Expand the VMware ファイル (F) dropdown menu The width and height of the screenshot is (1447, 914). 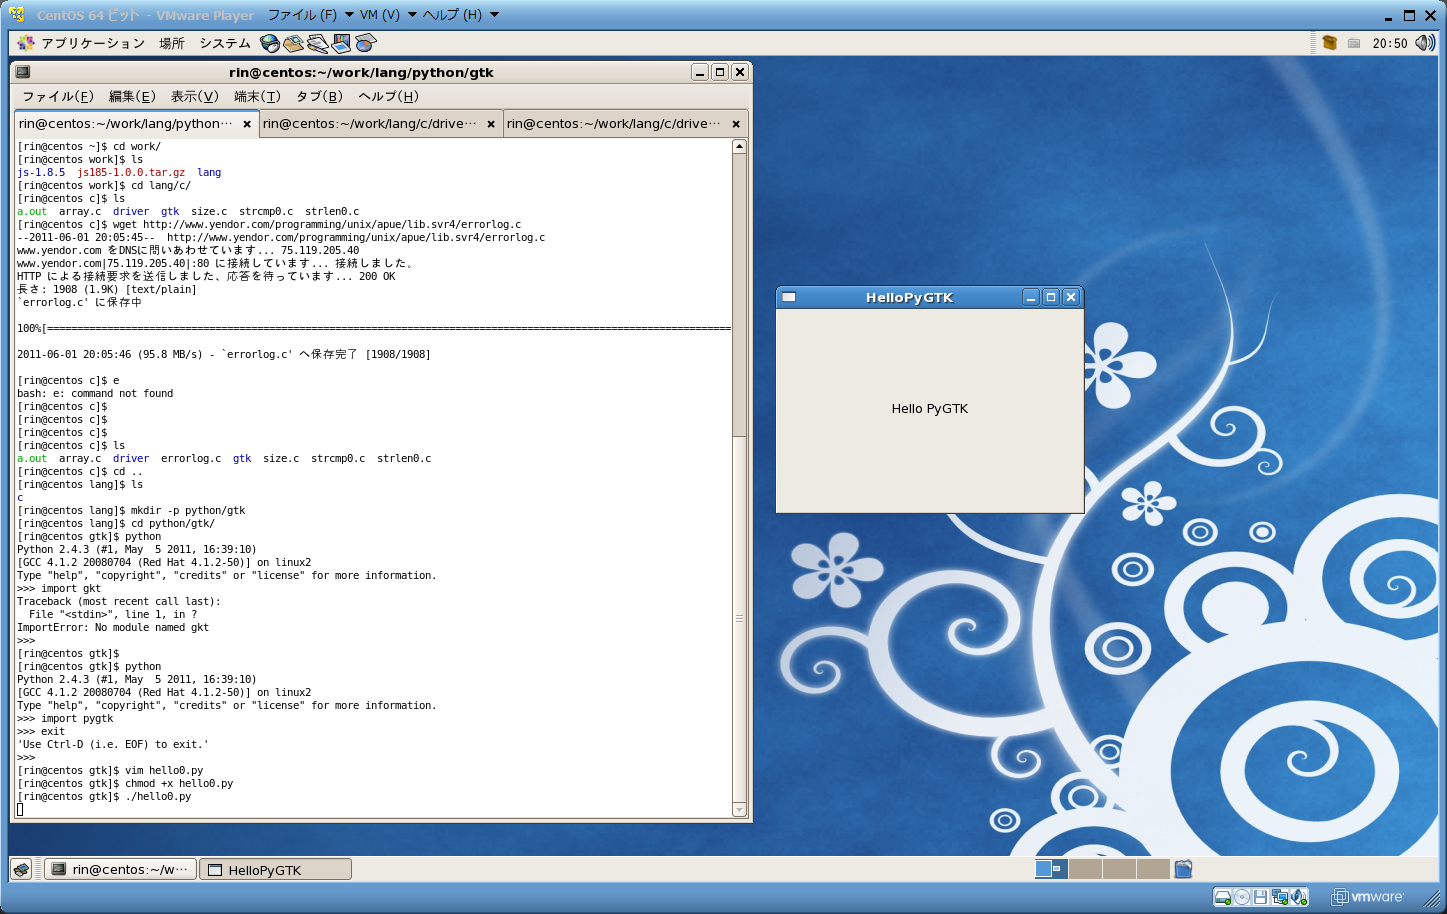click(x=309, y=15)
